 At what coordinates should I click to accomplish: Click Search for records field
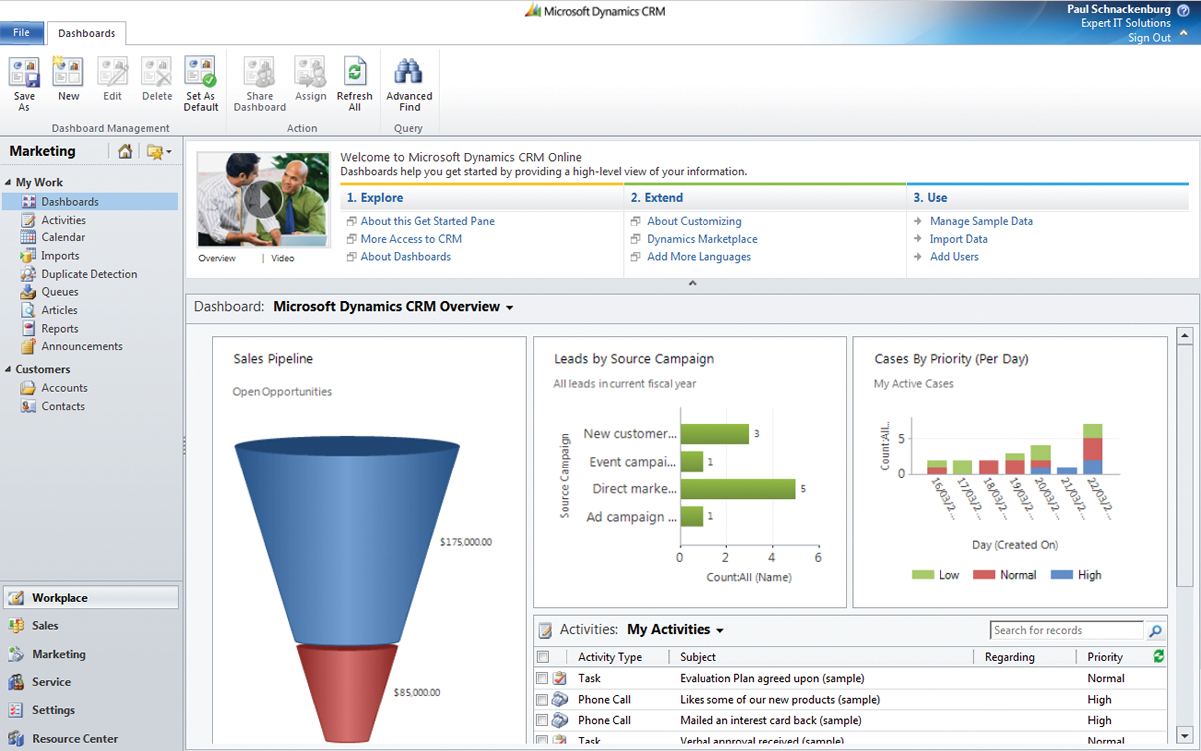tap(1067, 631)
